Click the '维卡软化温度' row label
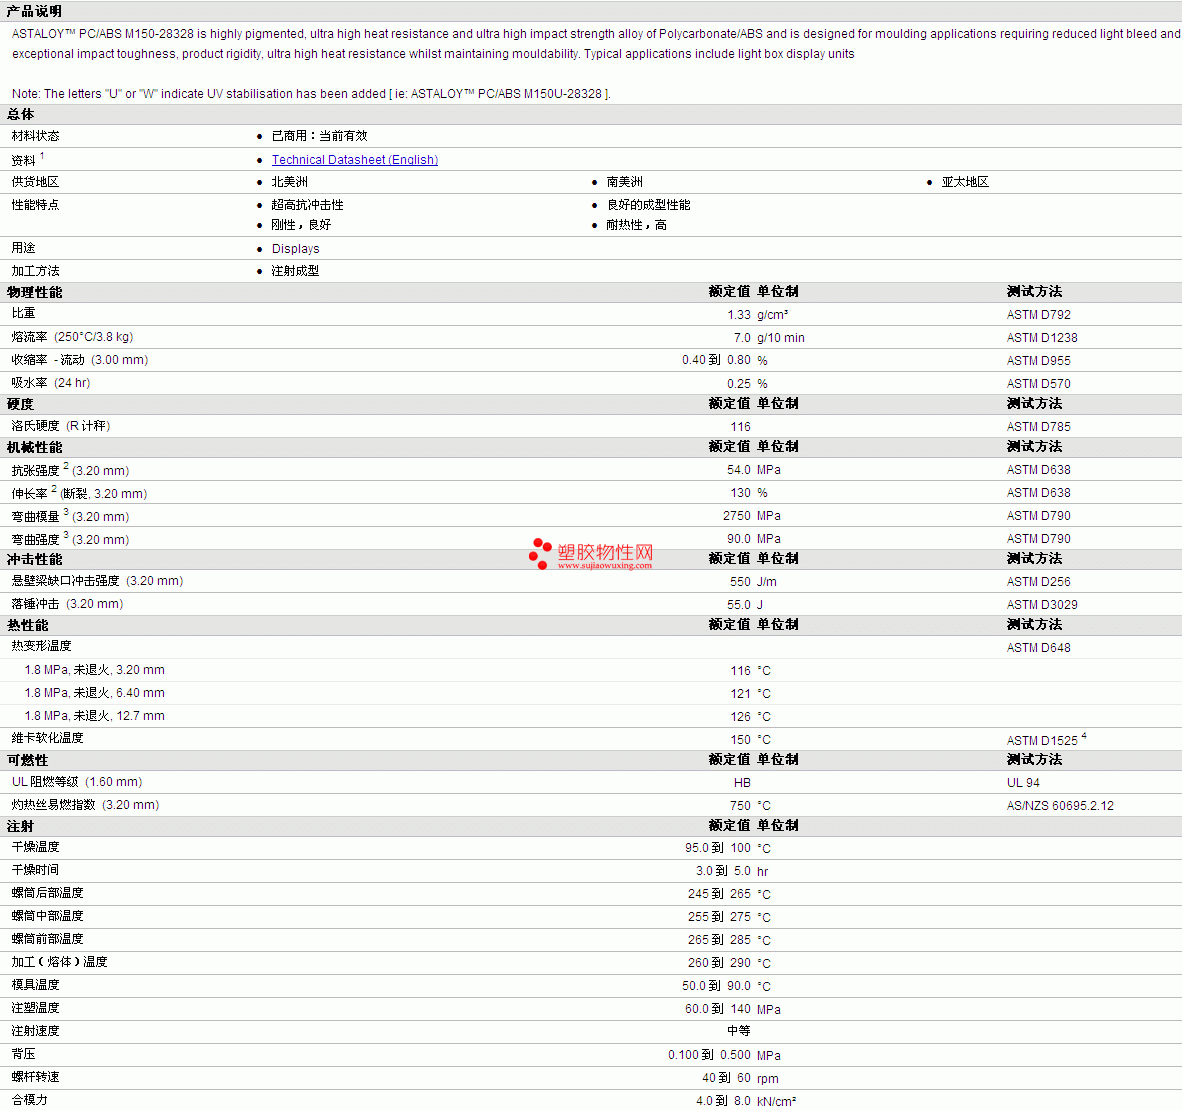 [x=47, y=737]
